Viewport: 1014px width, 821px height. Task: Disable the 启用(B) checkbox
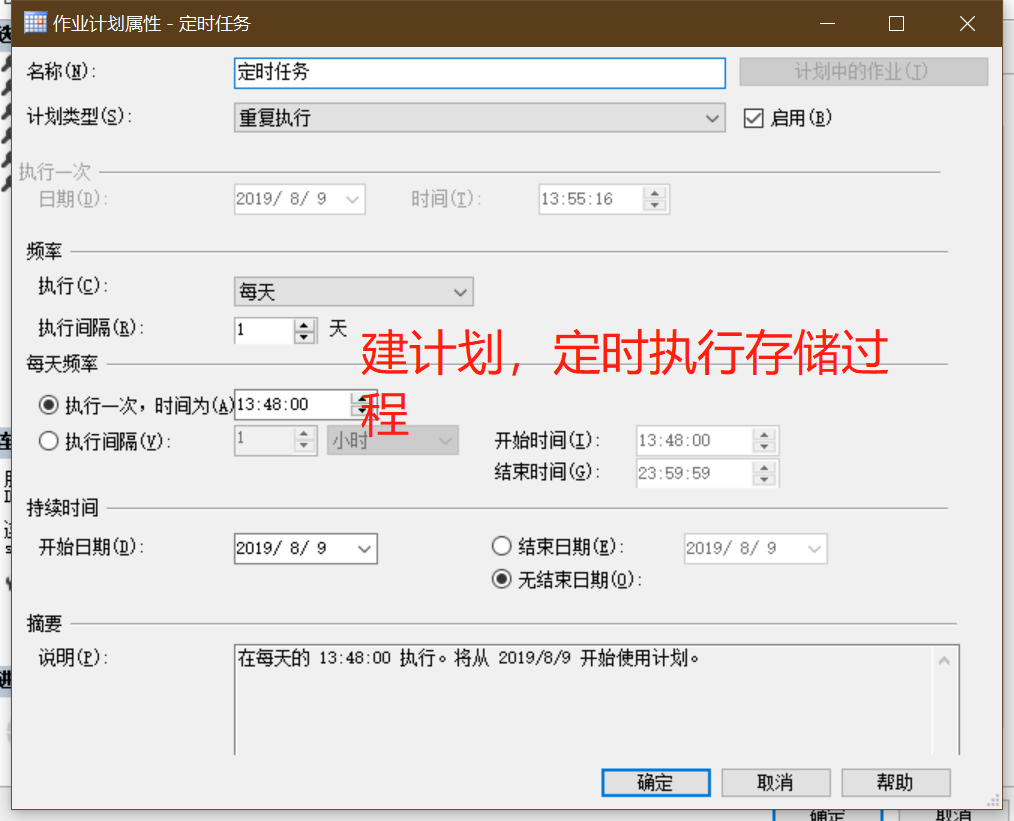[754, 117]
